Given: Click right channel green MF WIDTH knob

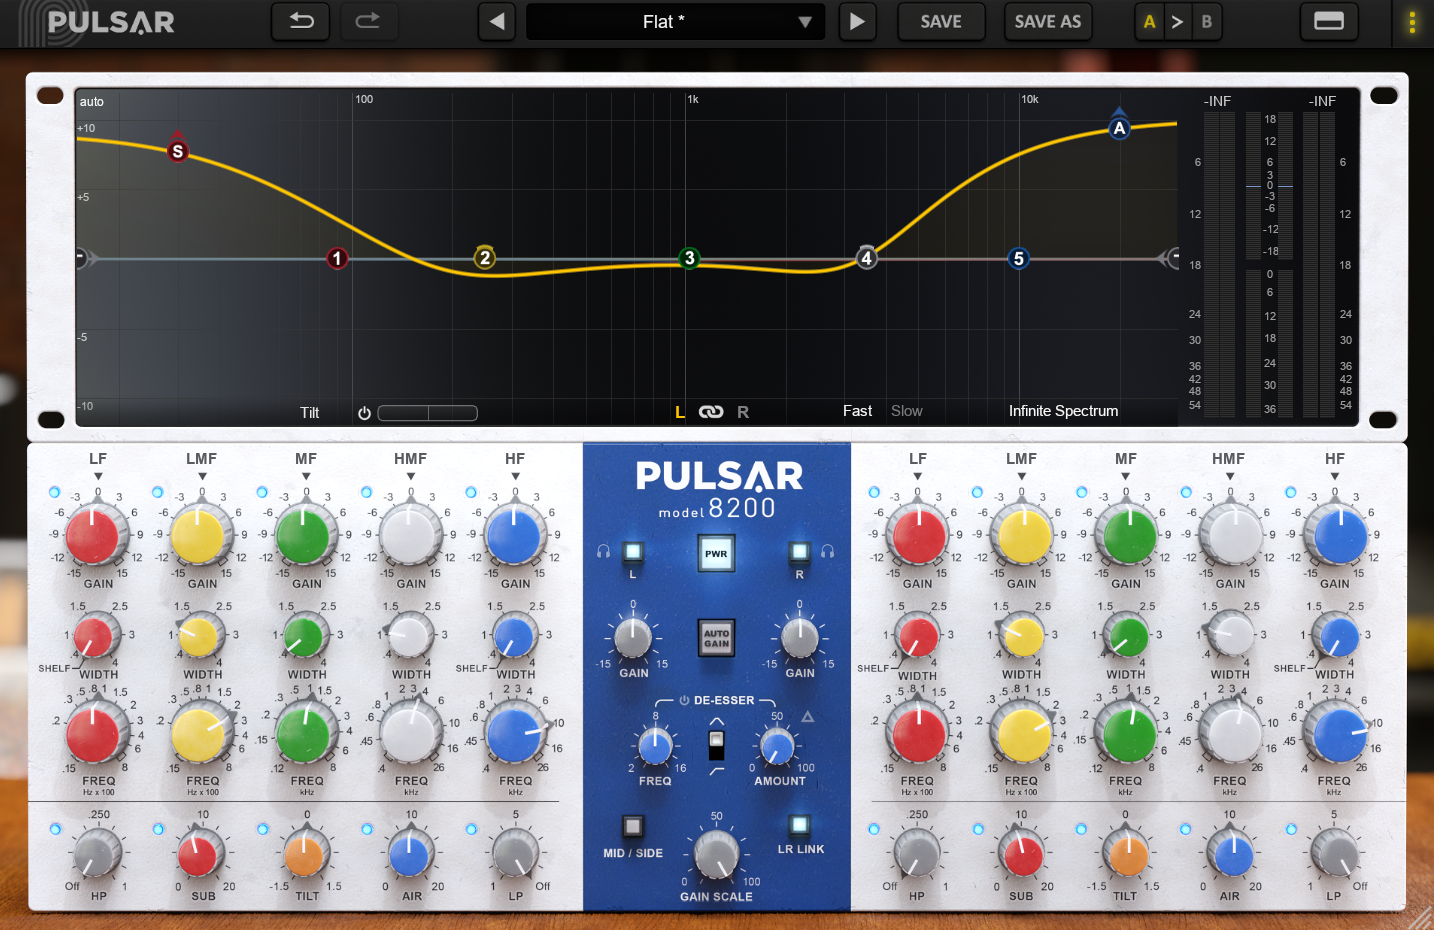Looking at the screenshot, I should click(x=1128, y=636).
